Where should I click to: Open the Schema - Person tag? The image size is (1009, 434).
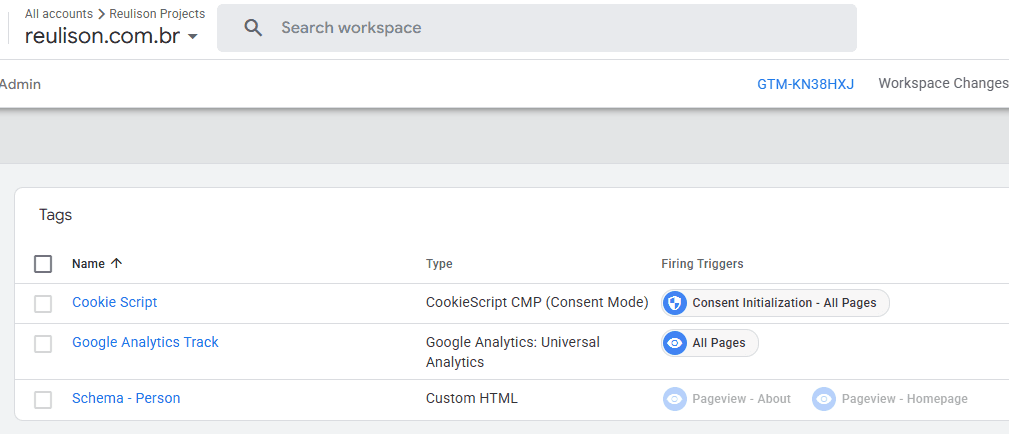tap(126, 398)
